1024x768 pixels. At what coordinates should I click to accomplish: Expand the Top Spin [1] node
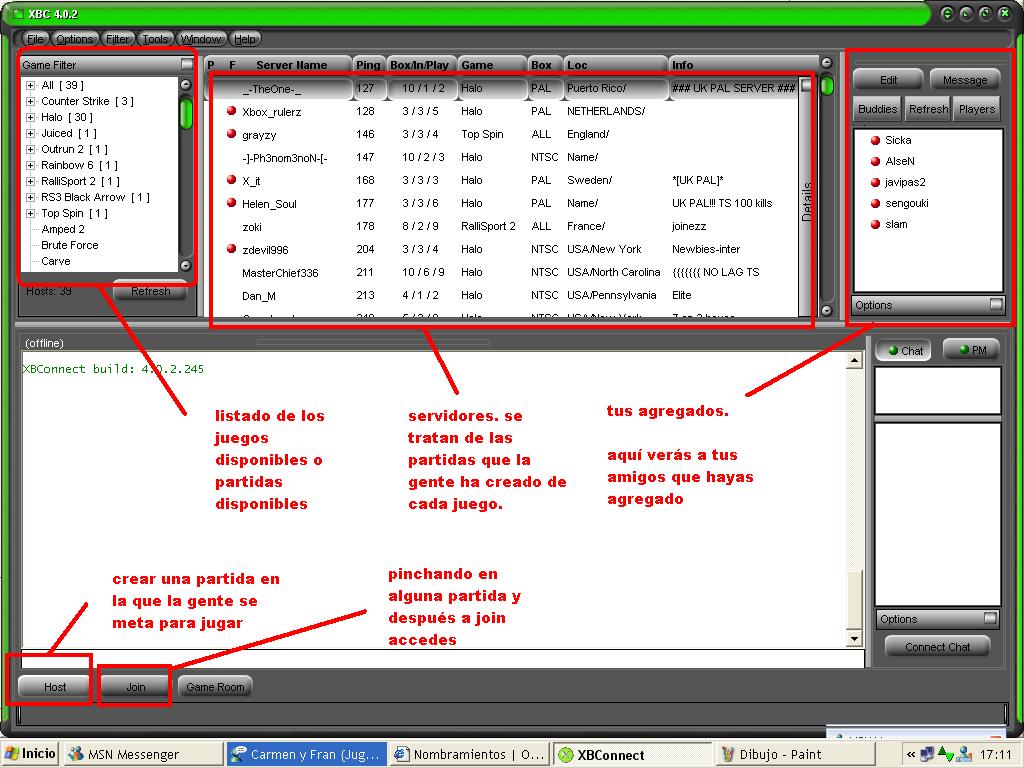coord(30,214)
